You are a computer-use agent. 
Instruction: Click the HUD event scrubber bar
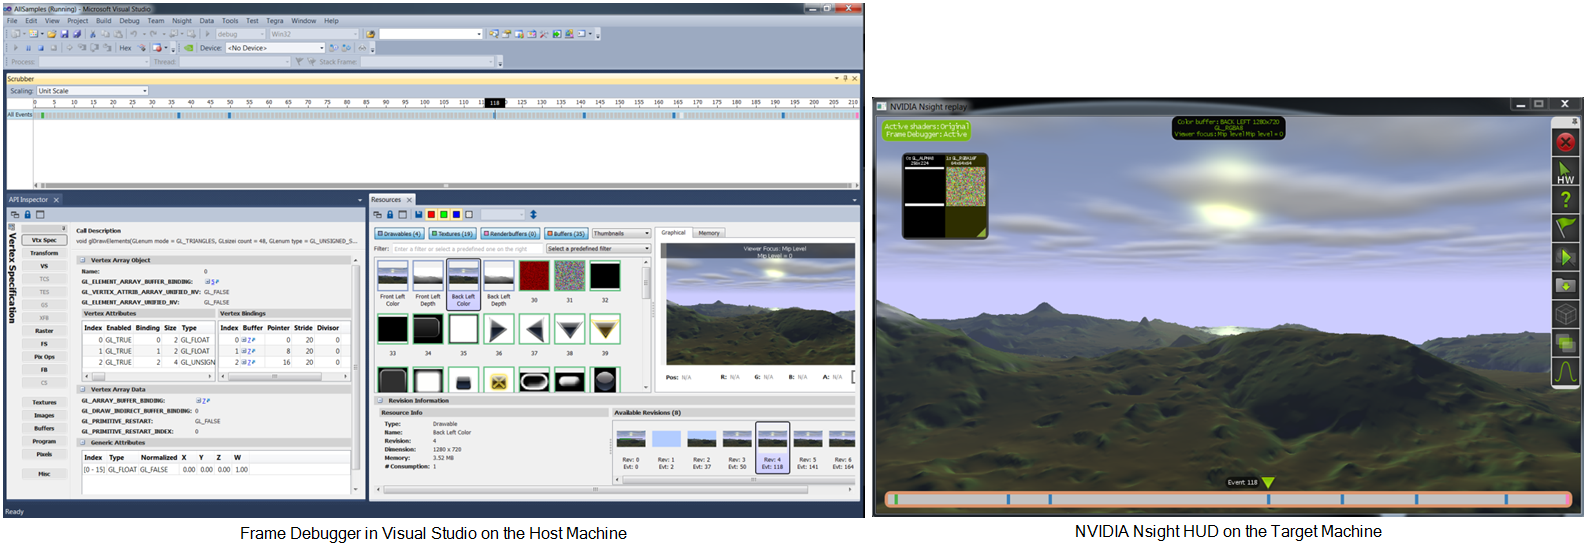[x=1227, y=498]
